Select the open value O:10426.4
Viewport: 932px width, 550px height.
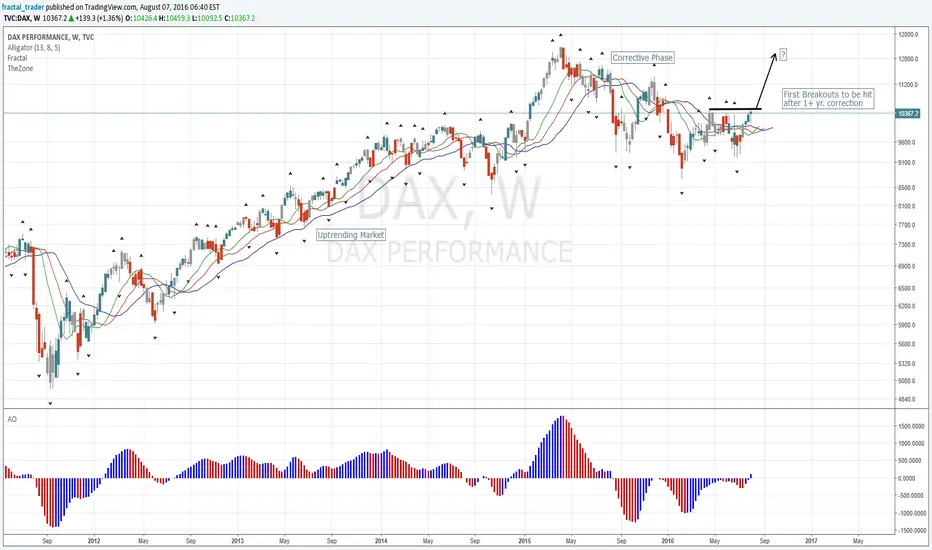pos(141,18)
